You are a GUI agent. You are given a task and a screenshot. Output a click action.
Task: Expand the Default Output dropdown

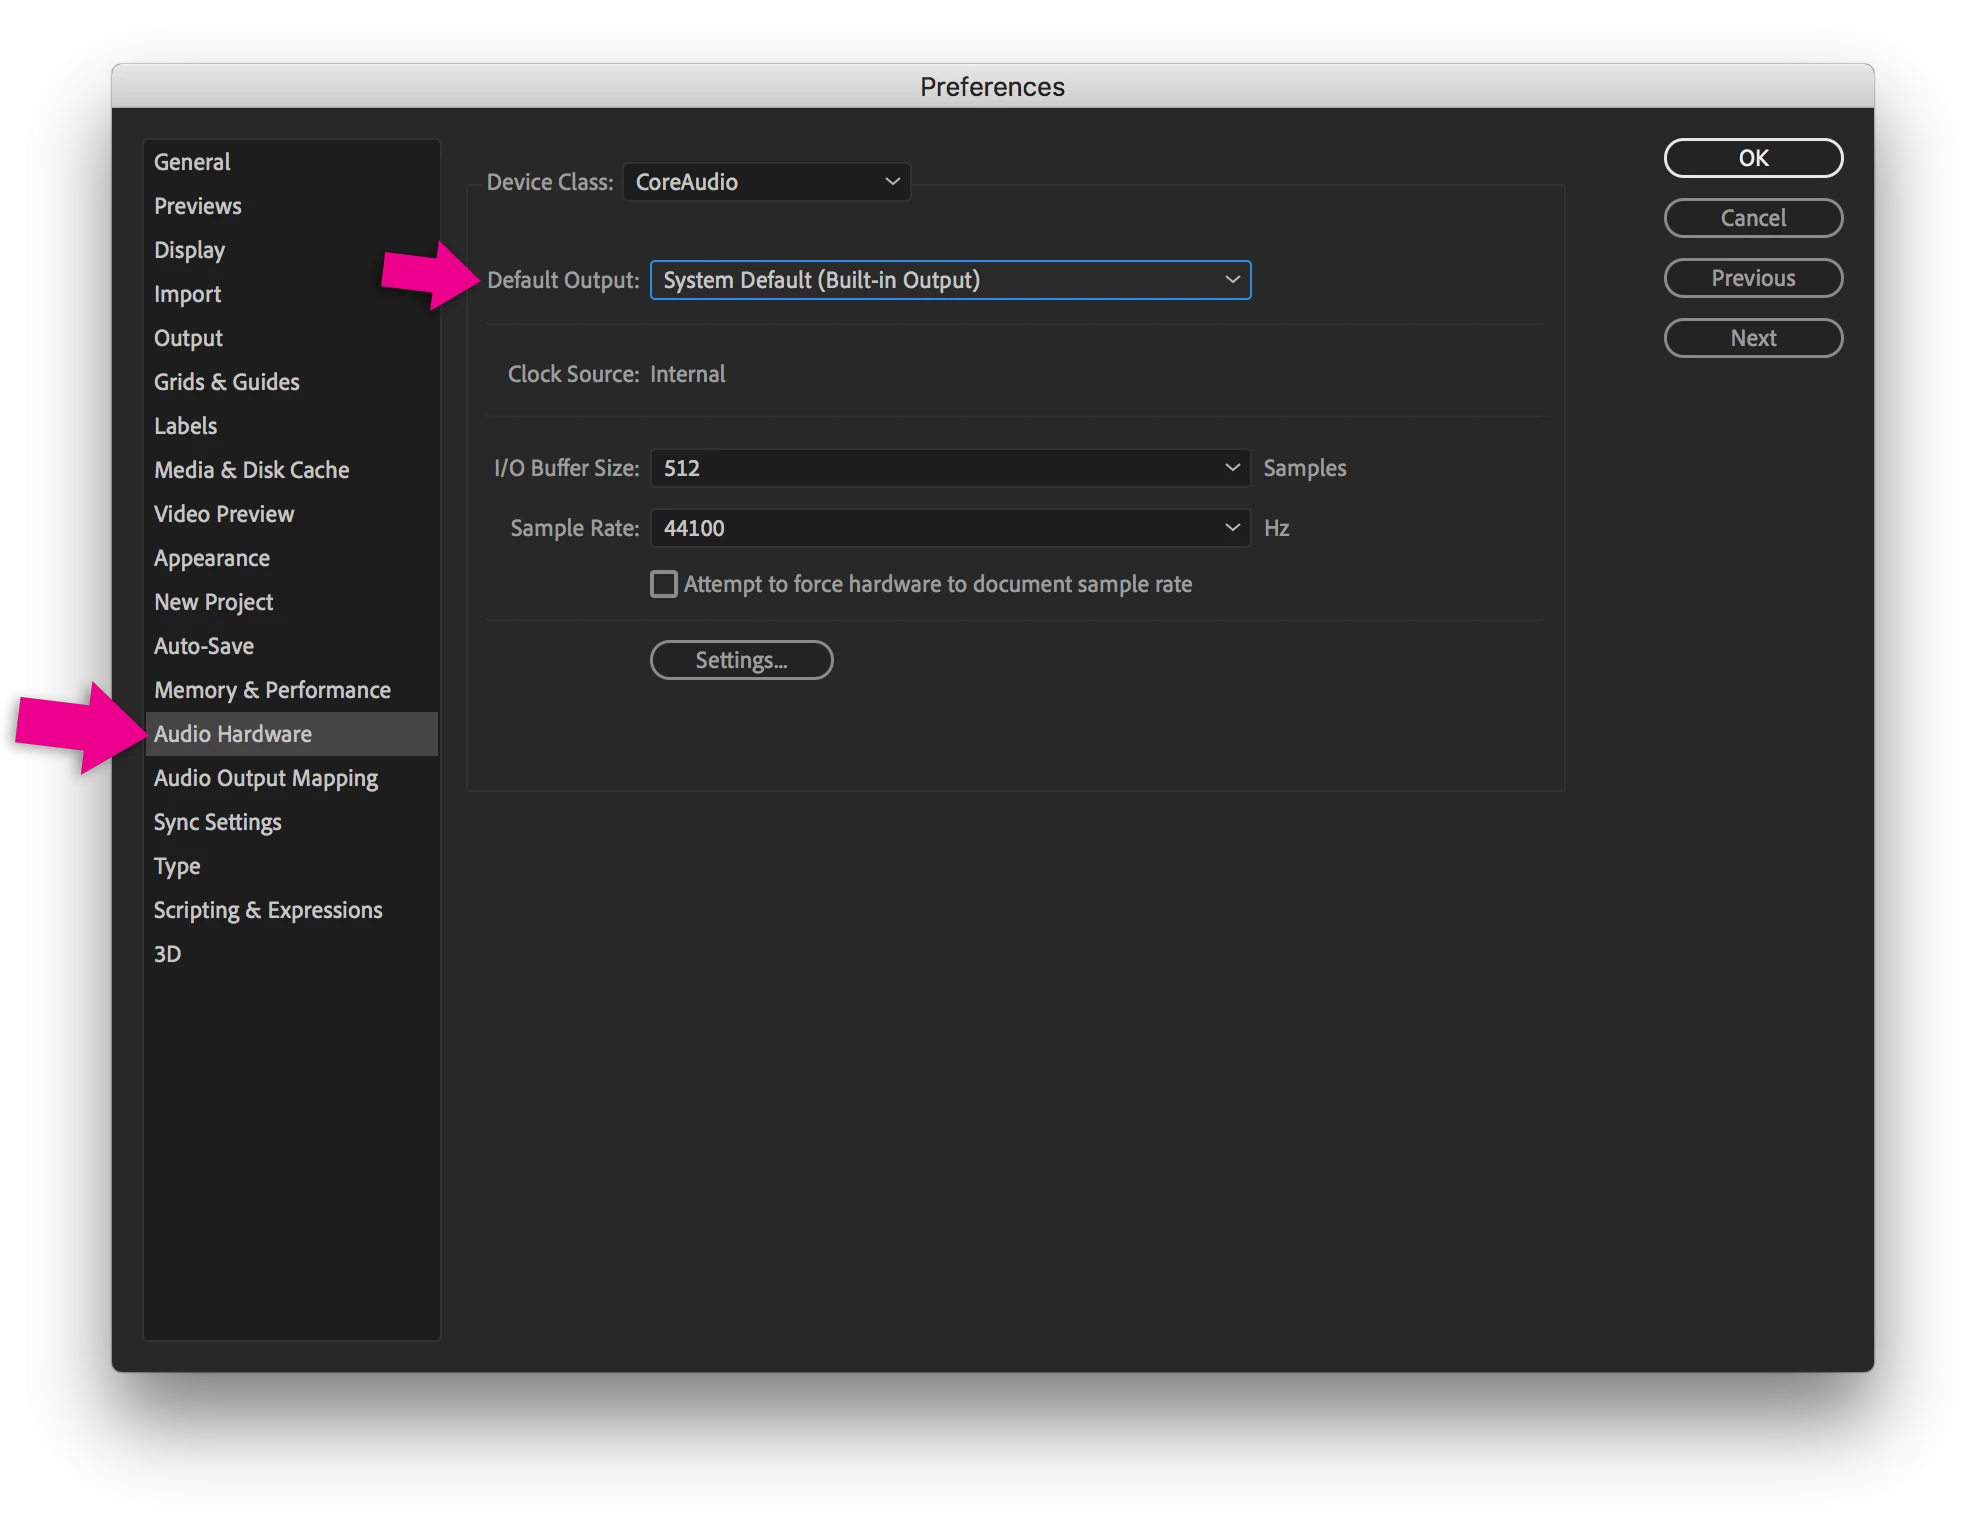point(950,280)
